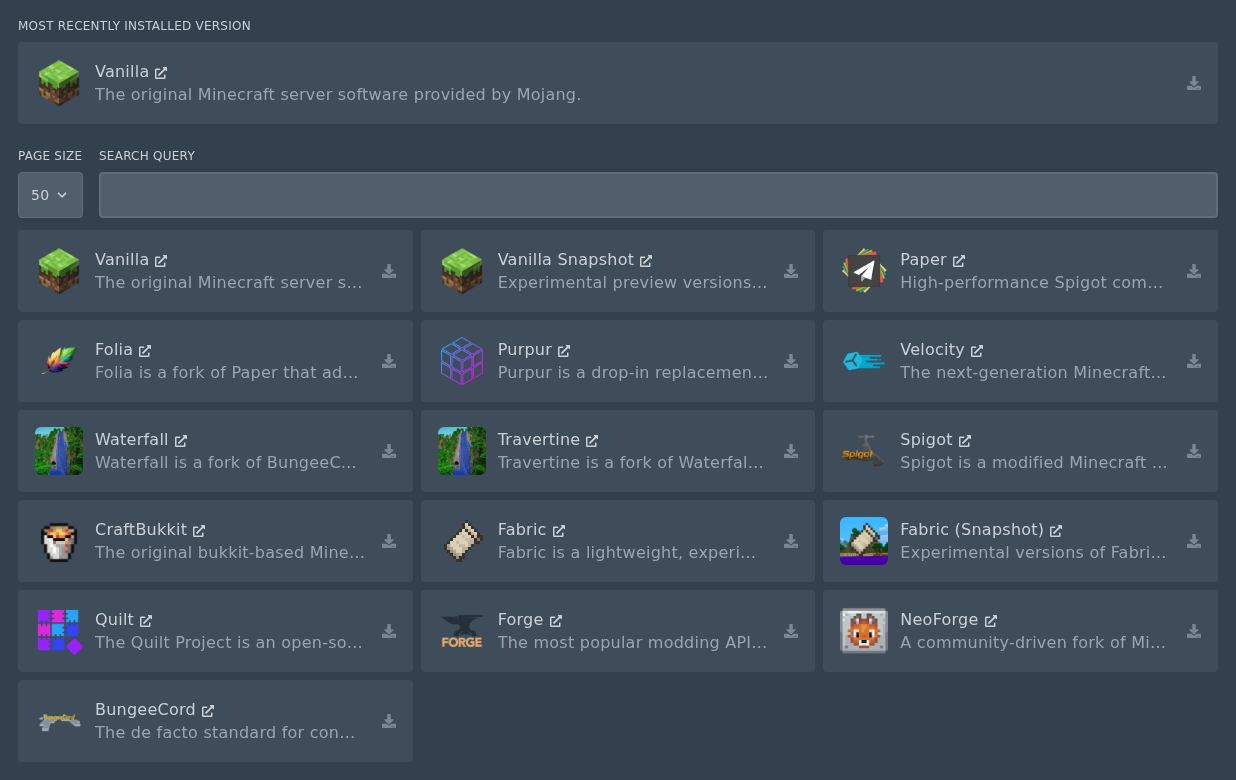
Task: Click the Paper airplane logo thumbnail
Action: (x=864, y=271)
